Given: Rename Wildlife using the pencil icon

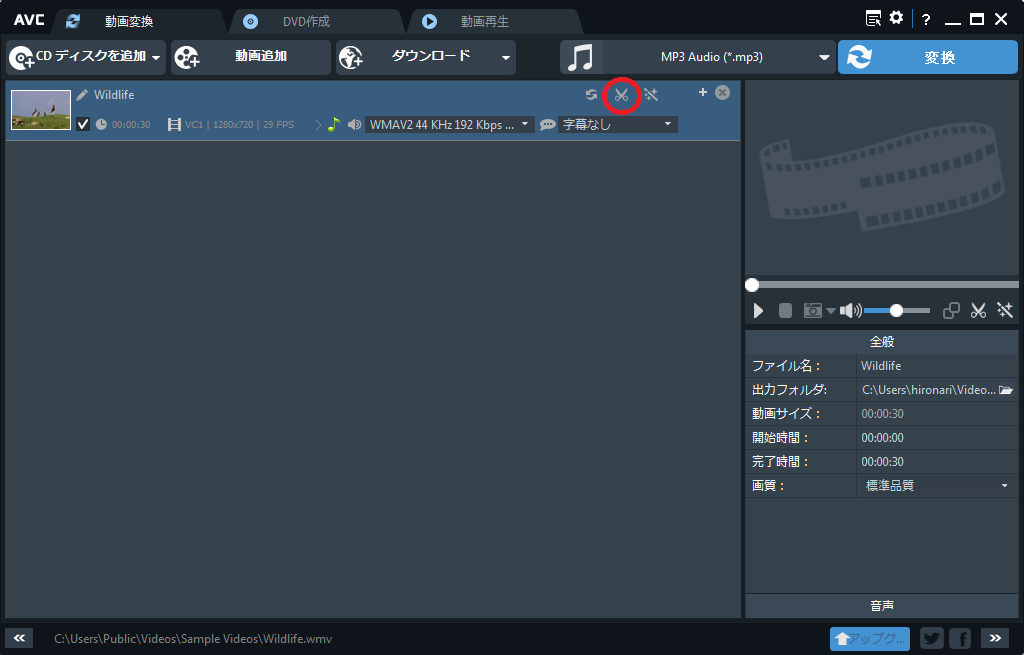Looking at the screenshot, I should point(82,95).
